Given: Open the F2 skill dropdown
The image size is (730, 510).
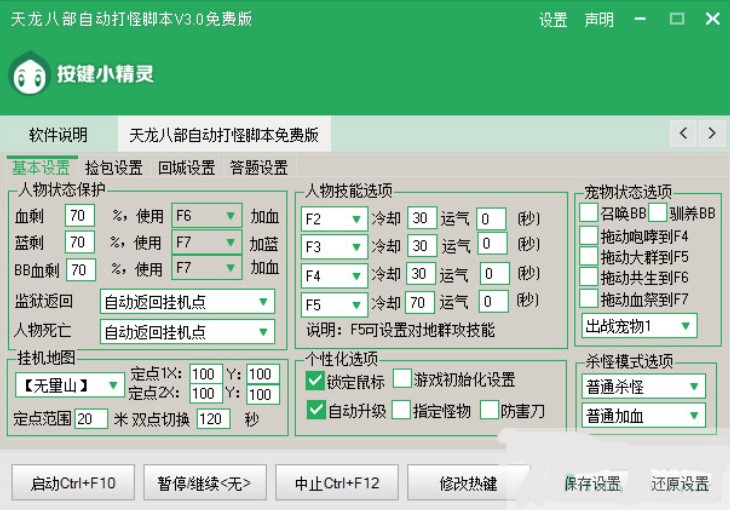Looking at the screenshot, I should click(334, 219).
